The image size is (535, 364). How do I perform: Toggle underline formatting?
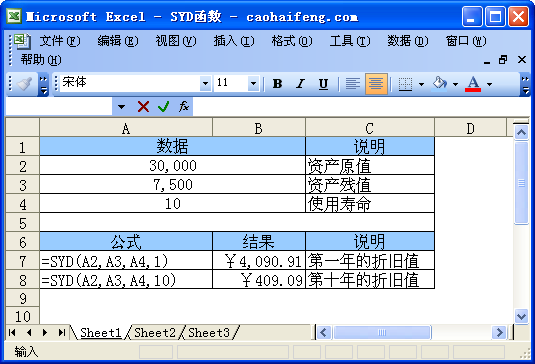323,84
